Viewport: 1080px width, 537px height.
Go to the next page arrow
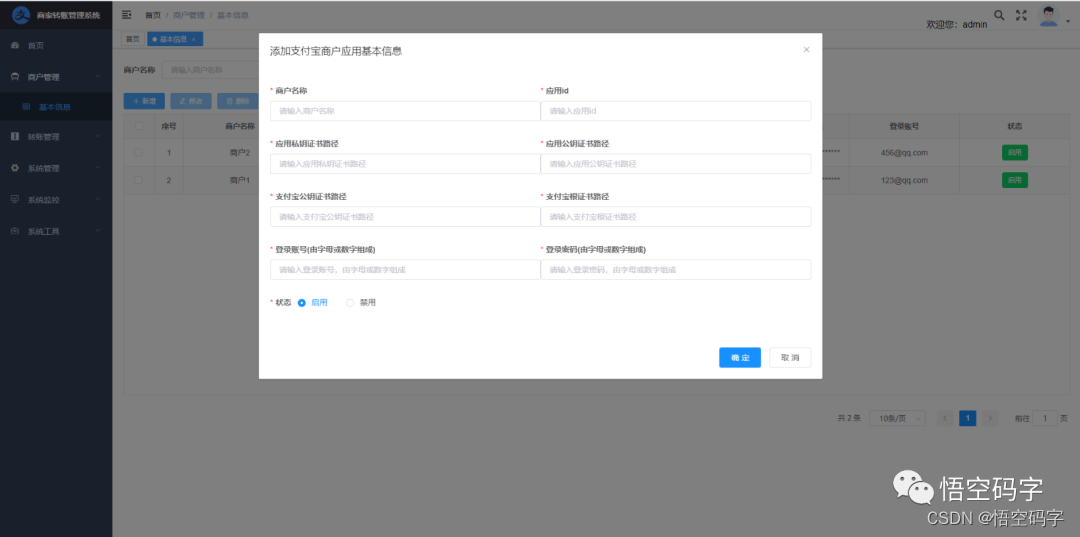pos(990,418)
